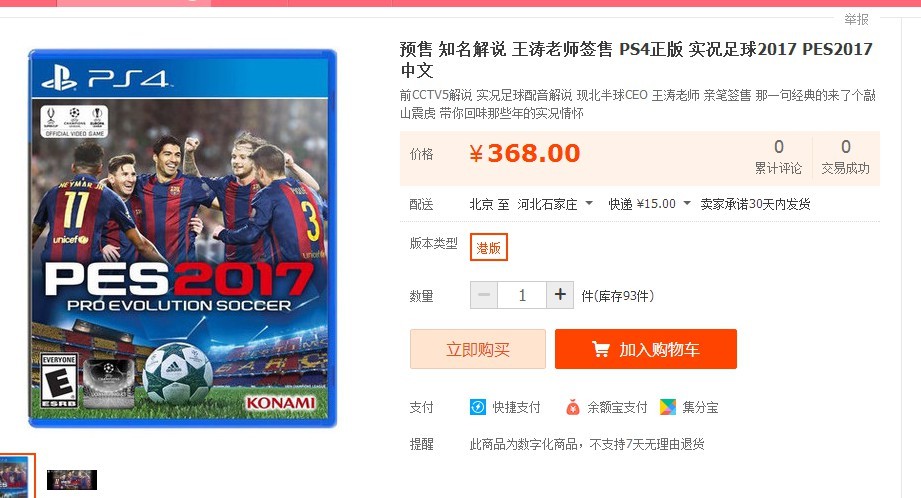Viewport: 921px width, 498px height.
Task: Open the 累计评论 reviews count
Action: [x=779, y=158]
